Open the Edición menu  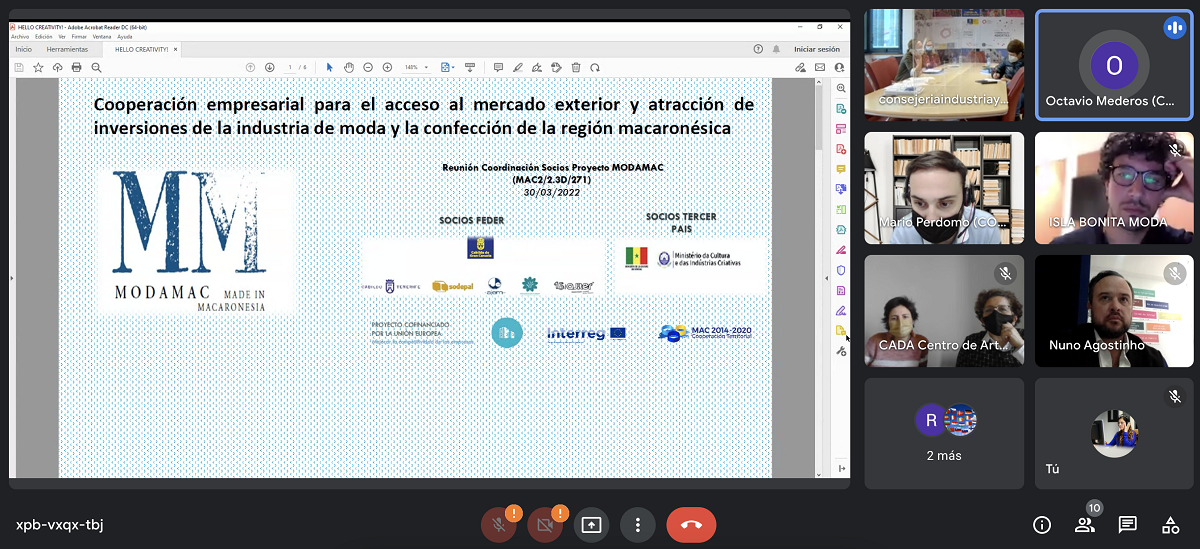click(44, 36)
